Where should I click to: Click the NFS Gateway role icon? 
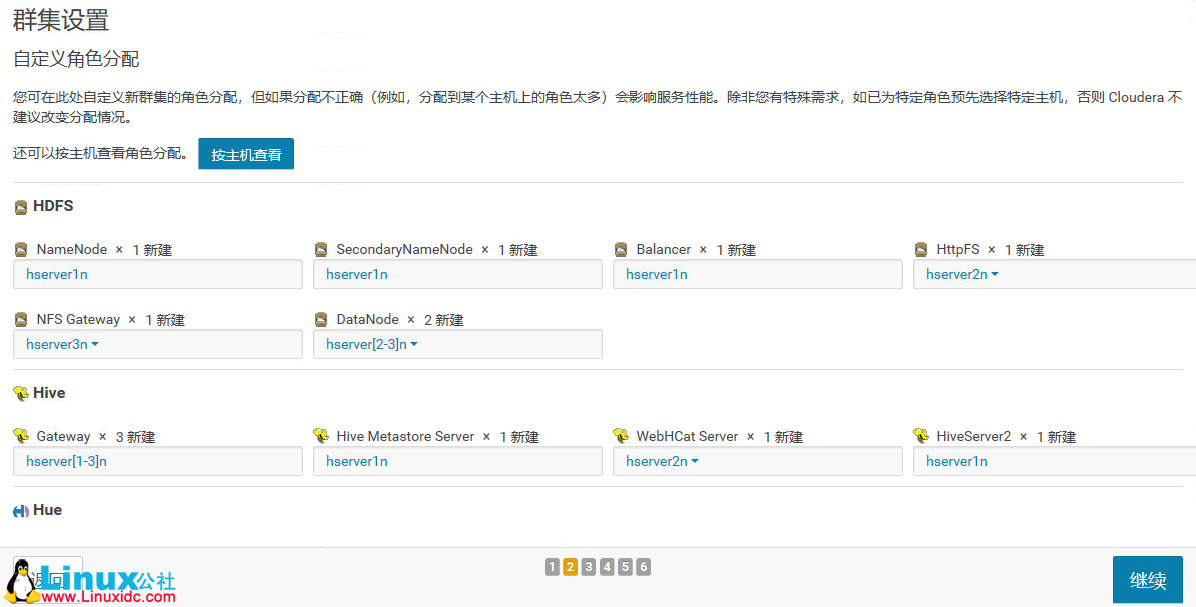21,319
